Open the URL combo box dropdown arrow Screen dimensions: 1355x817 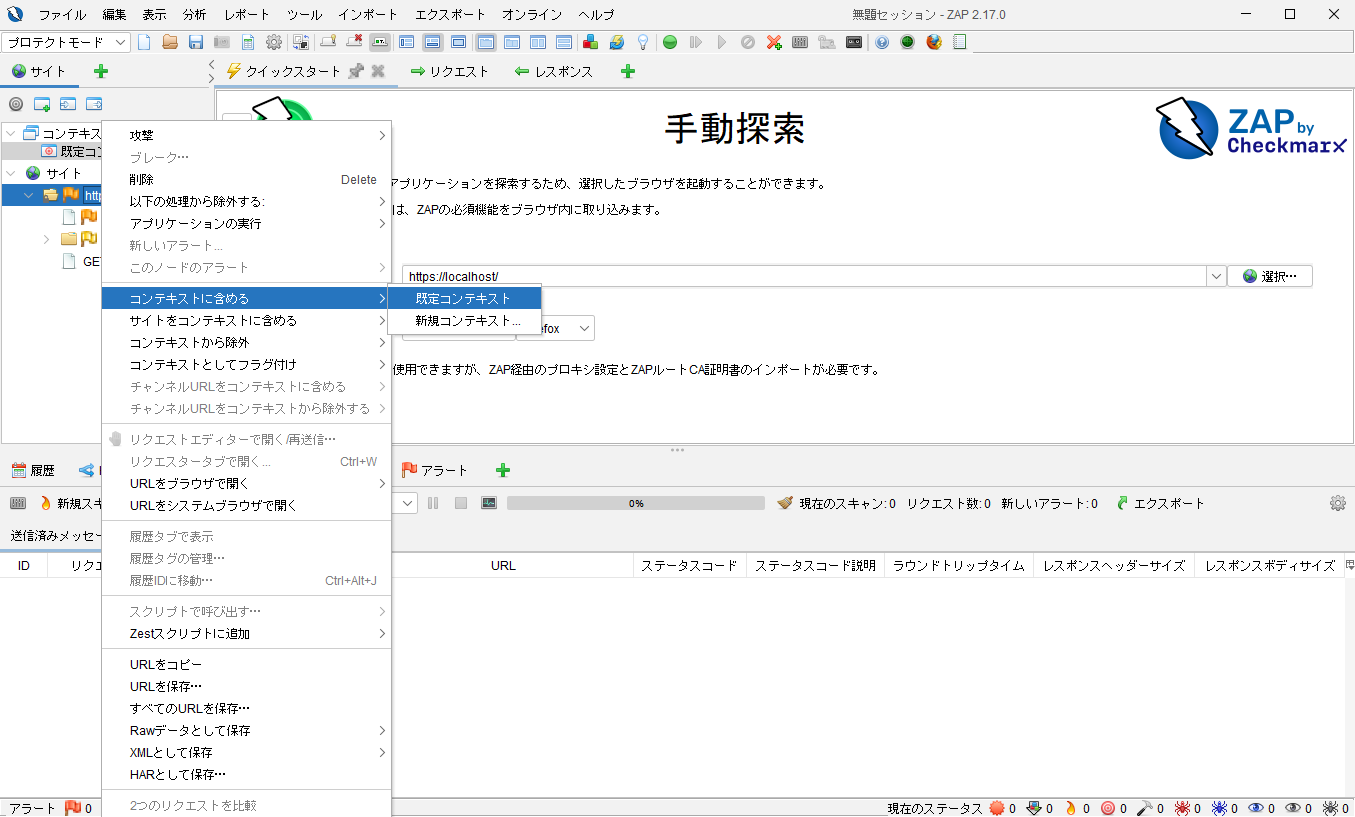(x=1216, y=276)
